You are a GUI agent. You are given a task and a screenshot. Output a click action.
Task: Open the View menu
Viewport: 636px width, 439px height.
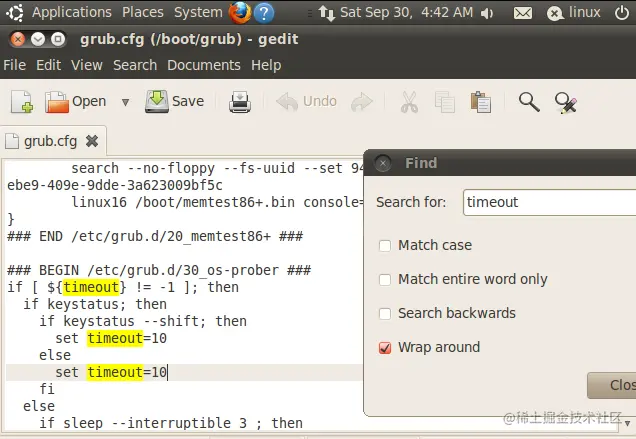pos(87,65)
